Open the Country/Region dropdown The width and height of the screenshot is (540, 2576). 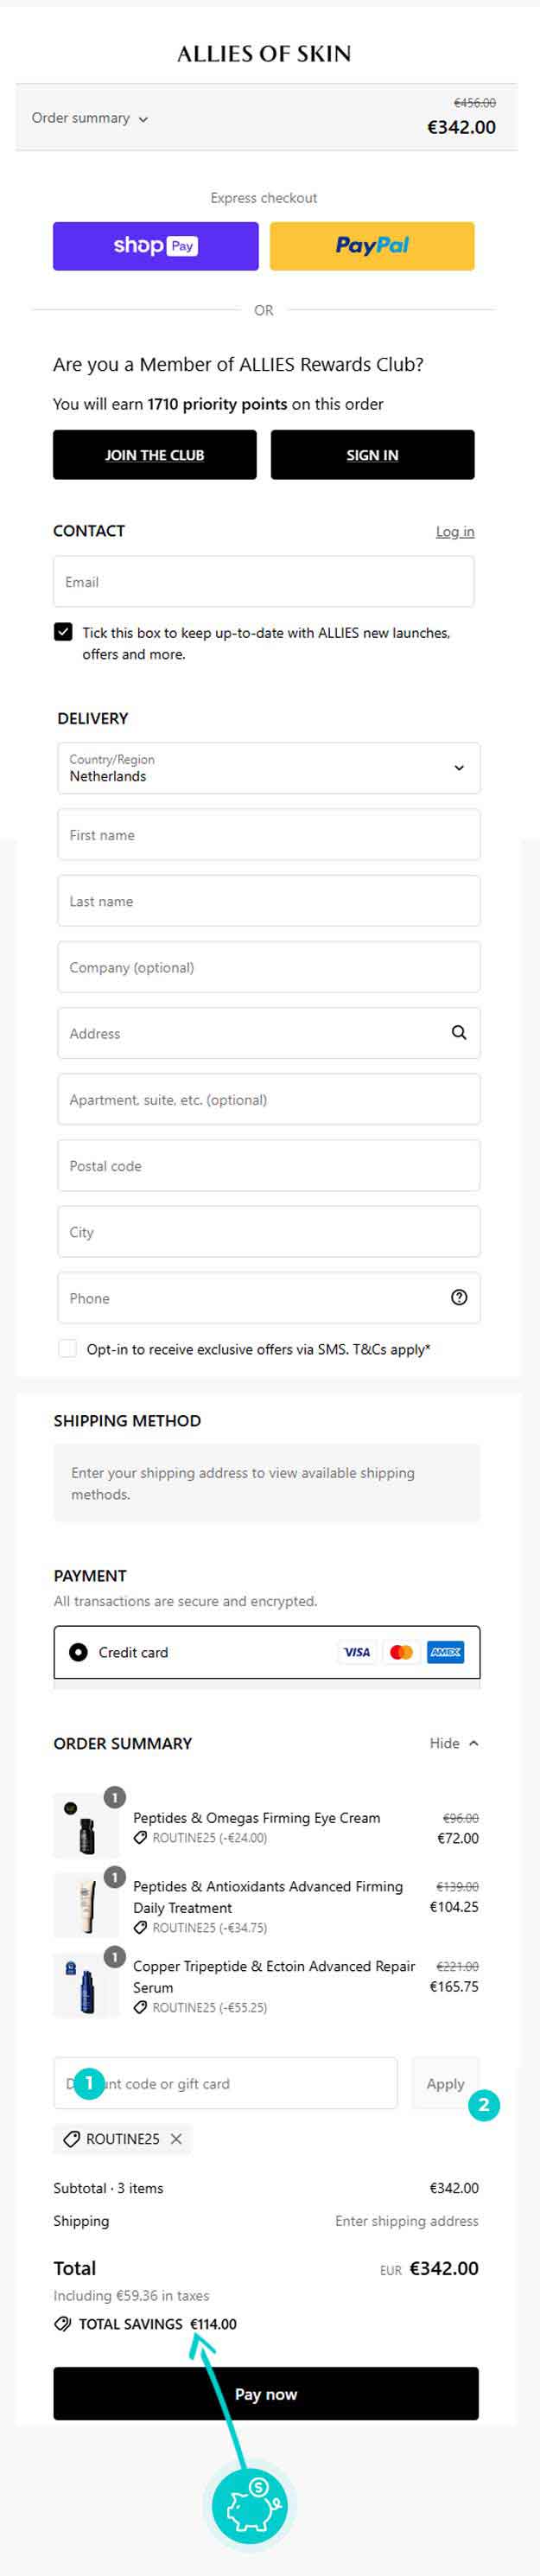(x=268, y=768)
